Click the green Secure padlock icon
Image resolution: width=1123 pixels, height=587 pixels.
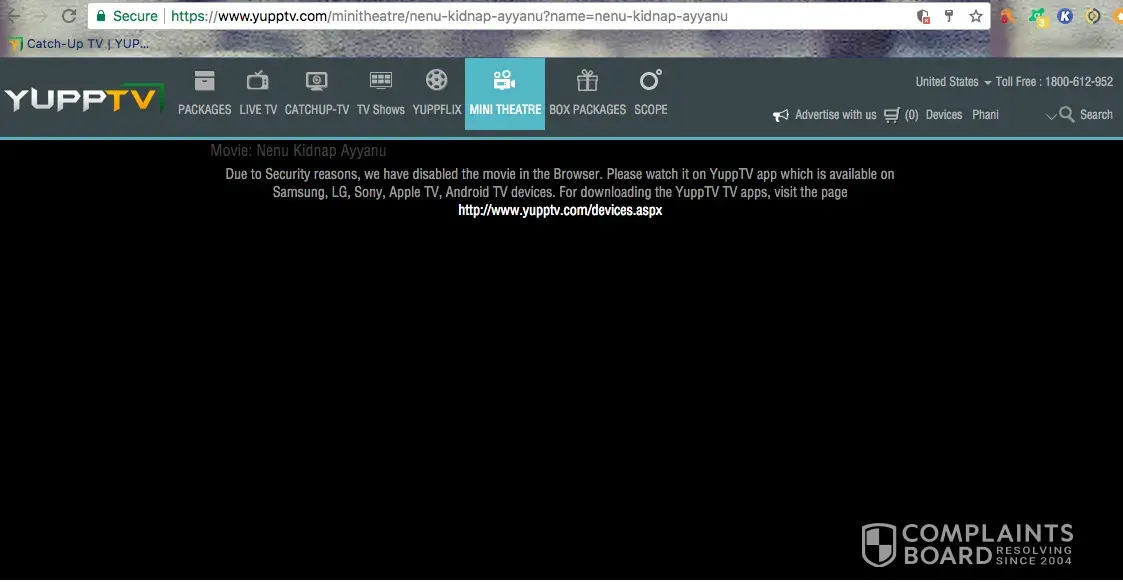[101, 16]
